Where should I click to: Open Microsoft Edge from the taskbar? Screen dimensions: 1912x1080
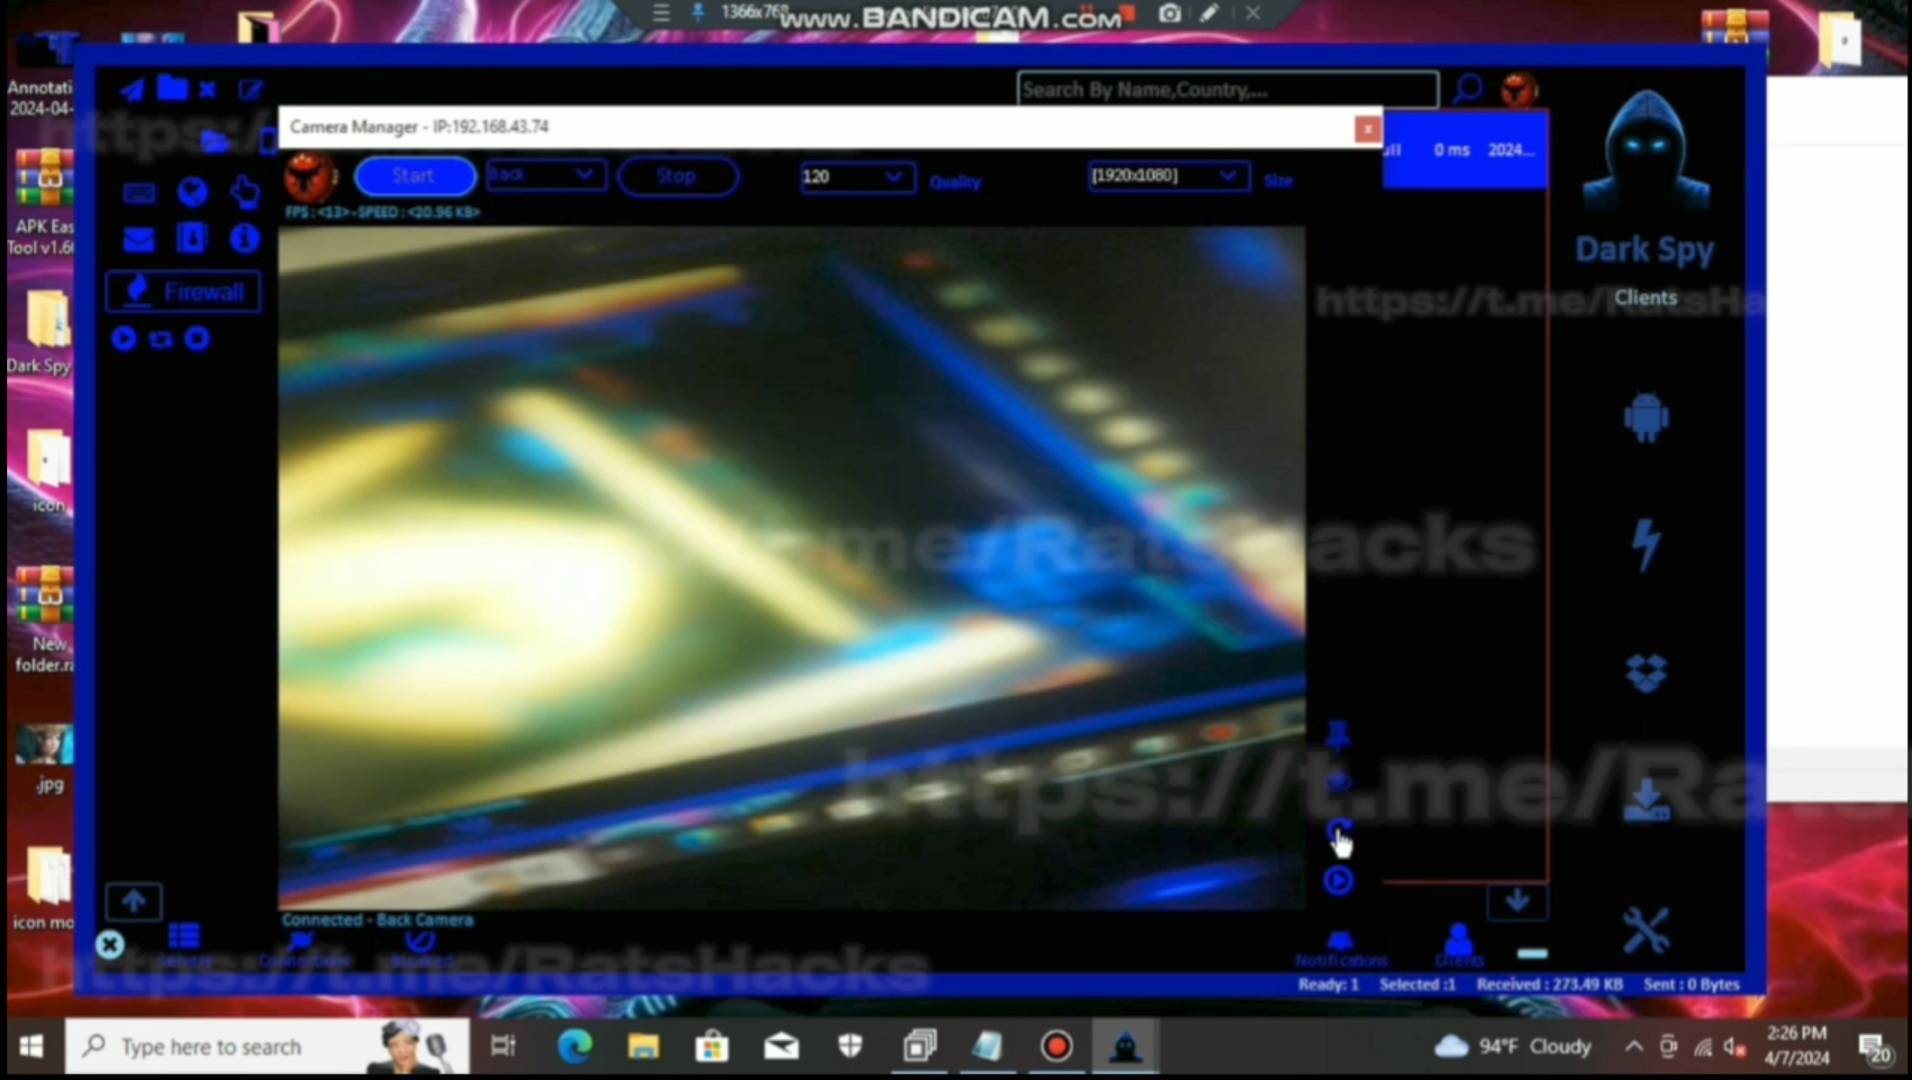(x=575, y=1047)
